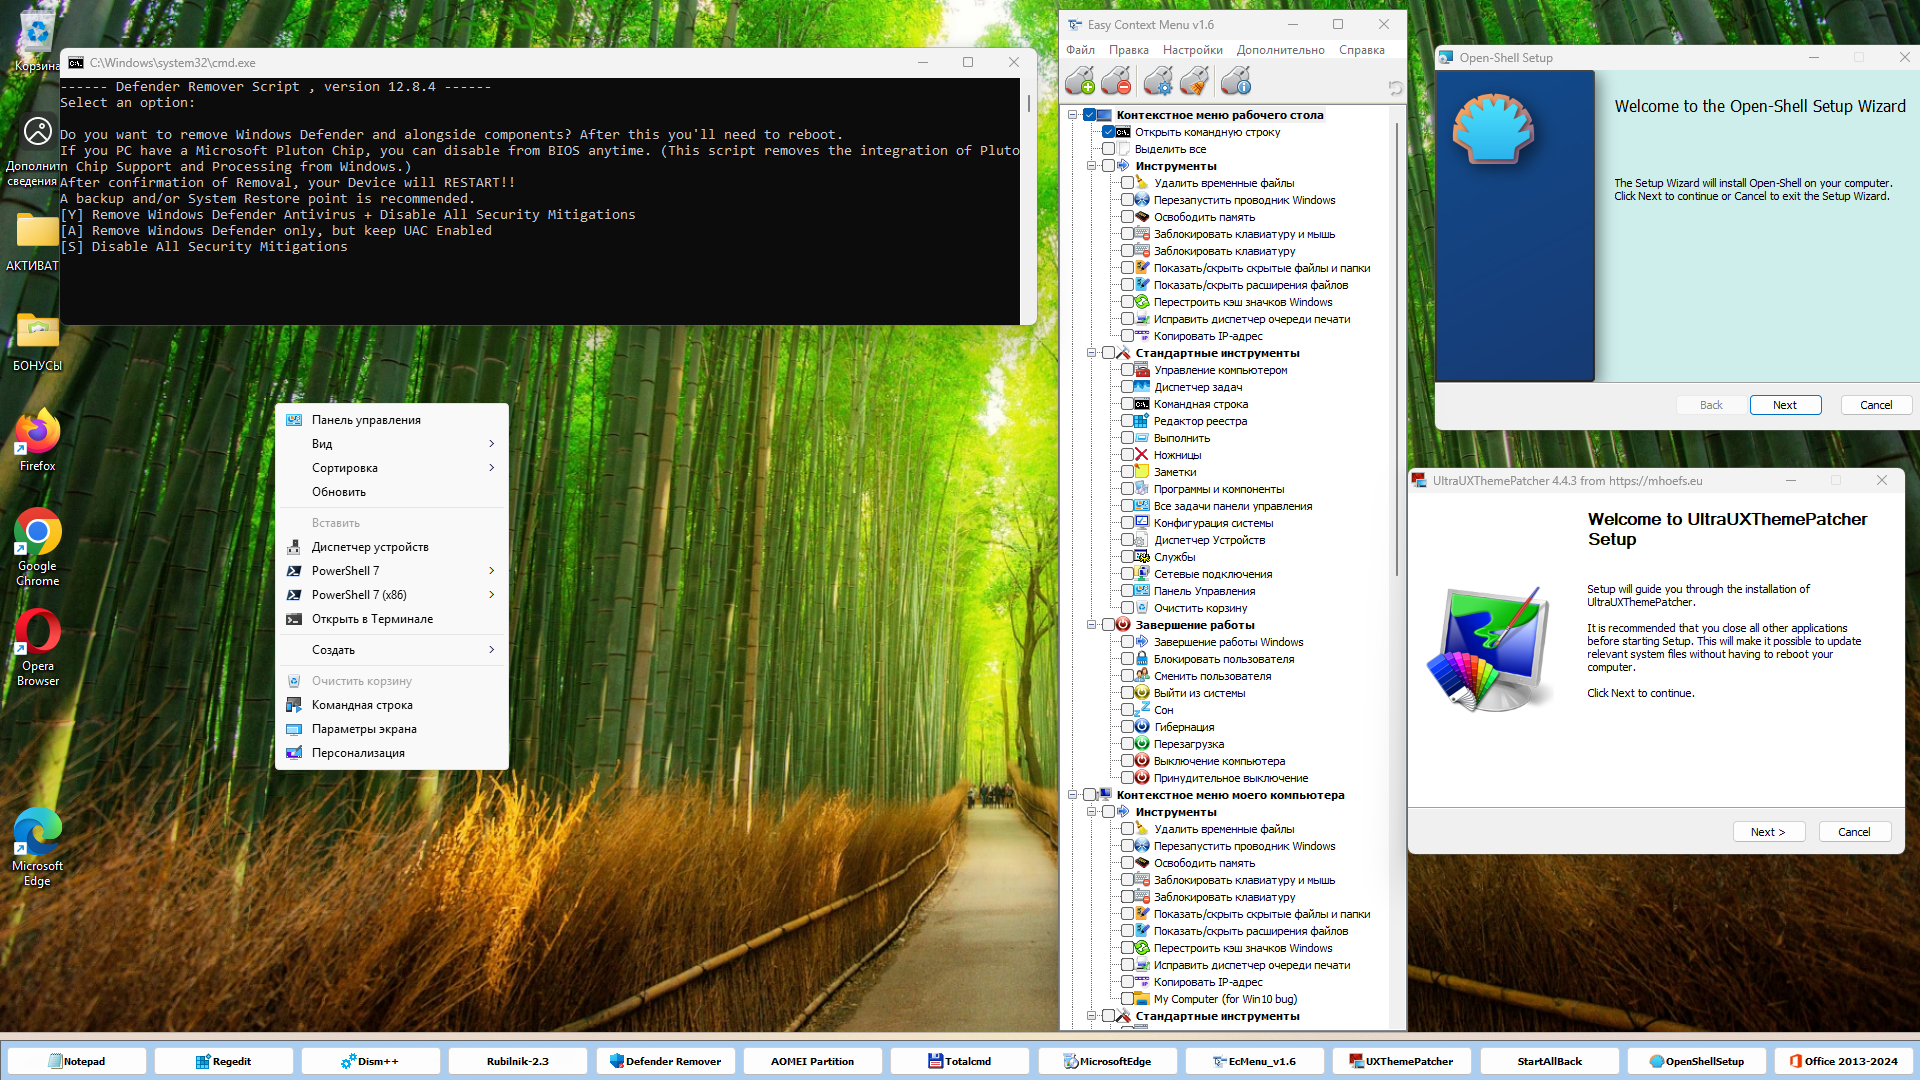Collapse the Завершение работы group

[1092, 625]
